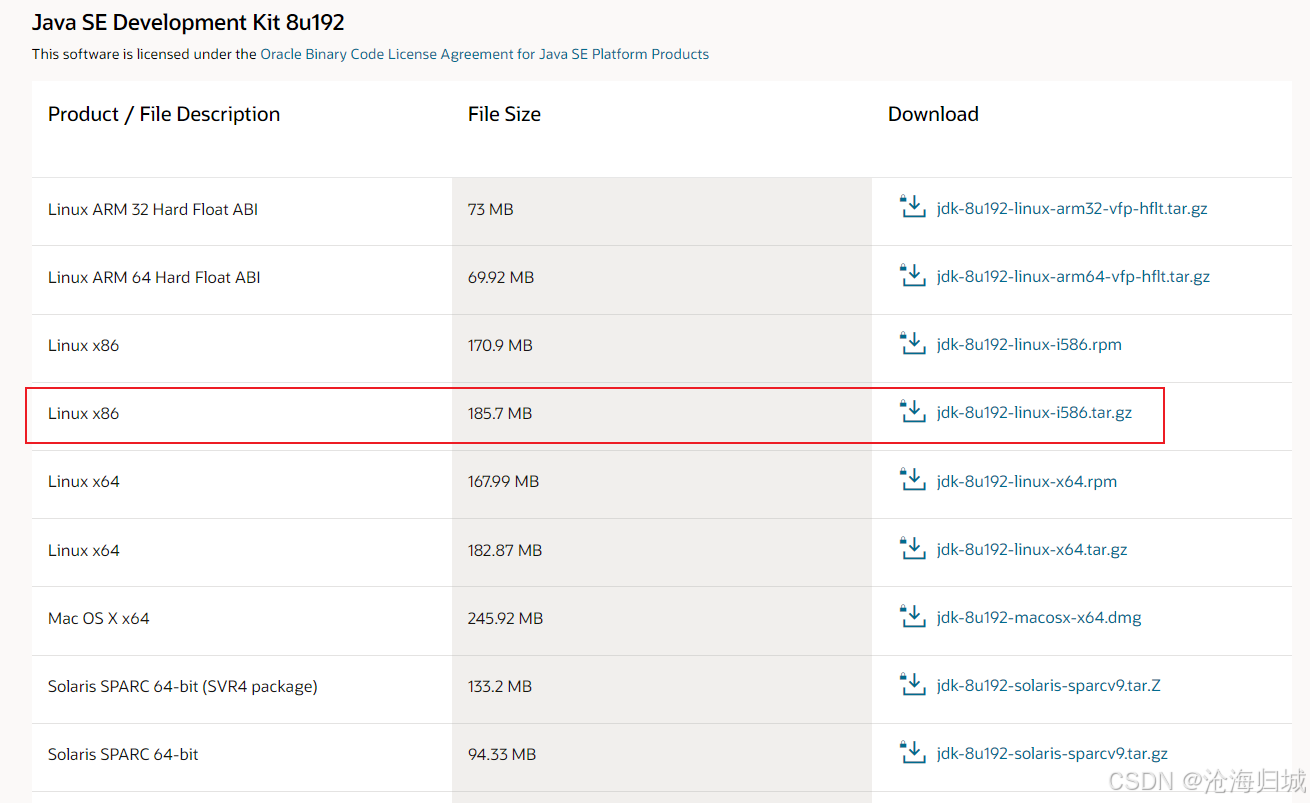This screenshot has width=1310, height=803.
Task: Download jdk-8u192-linux-i586.tar.gz
Action: click(1034, 413)
